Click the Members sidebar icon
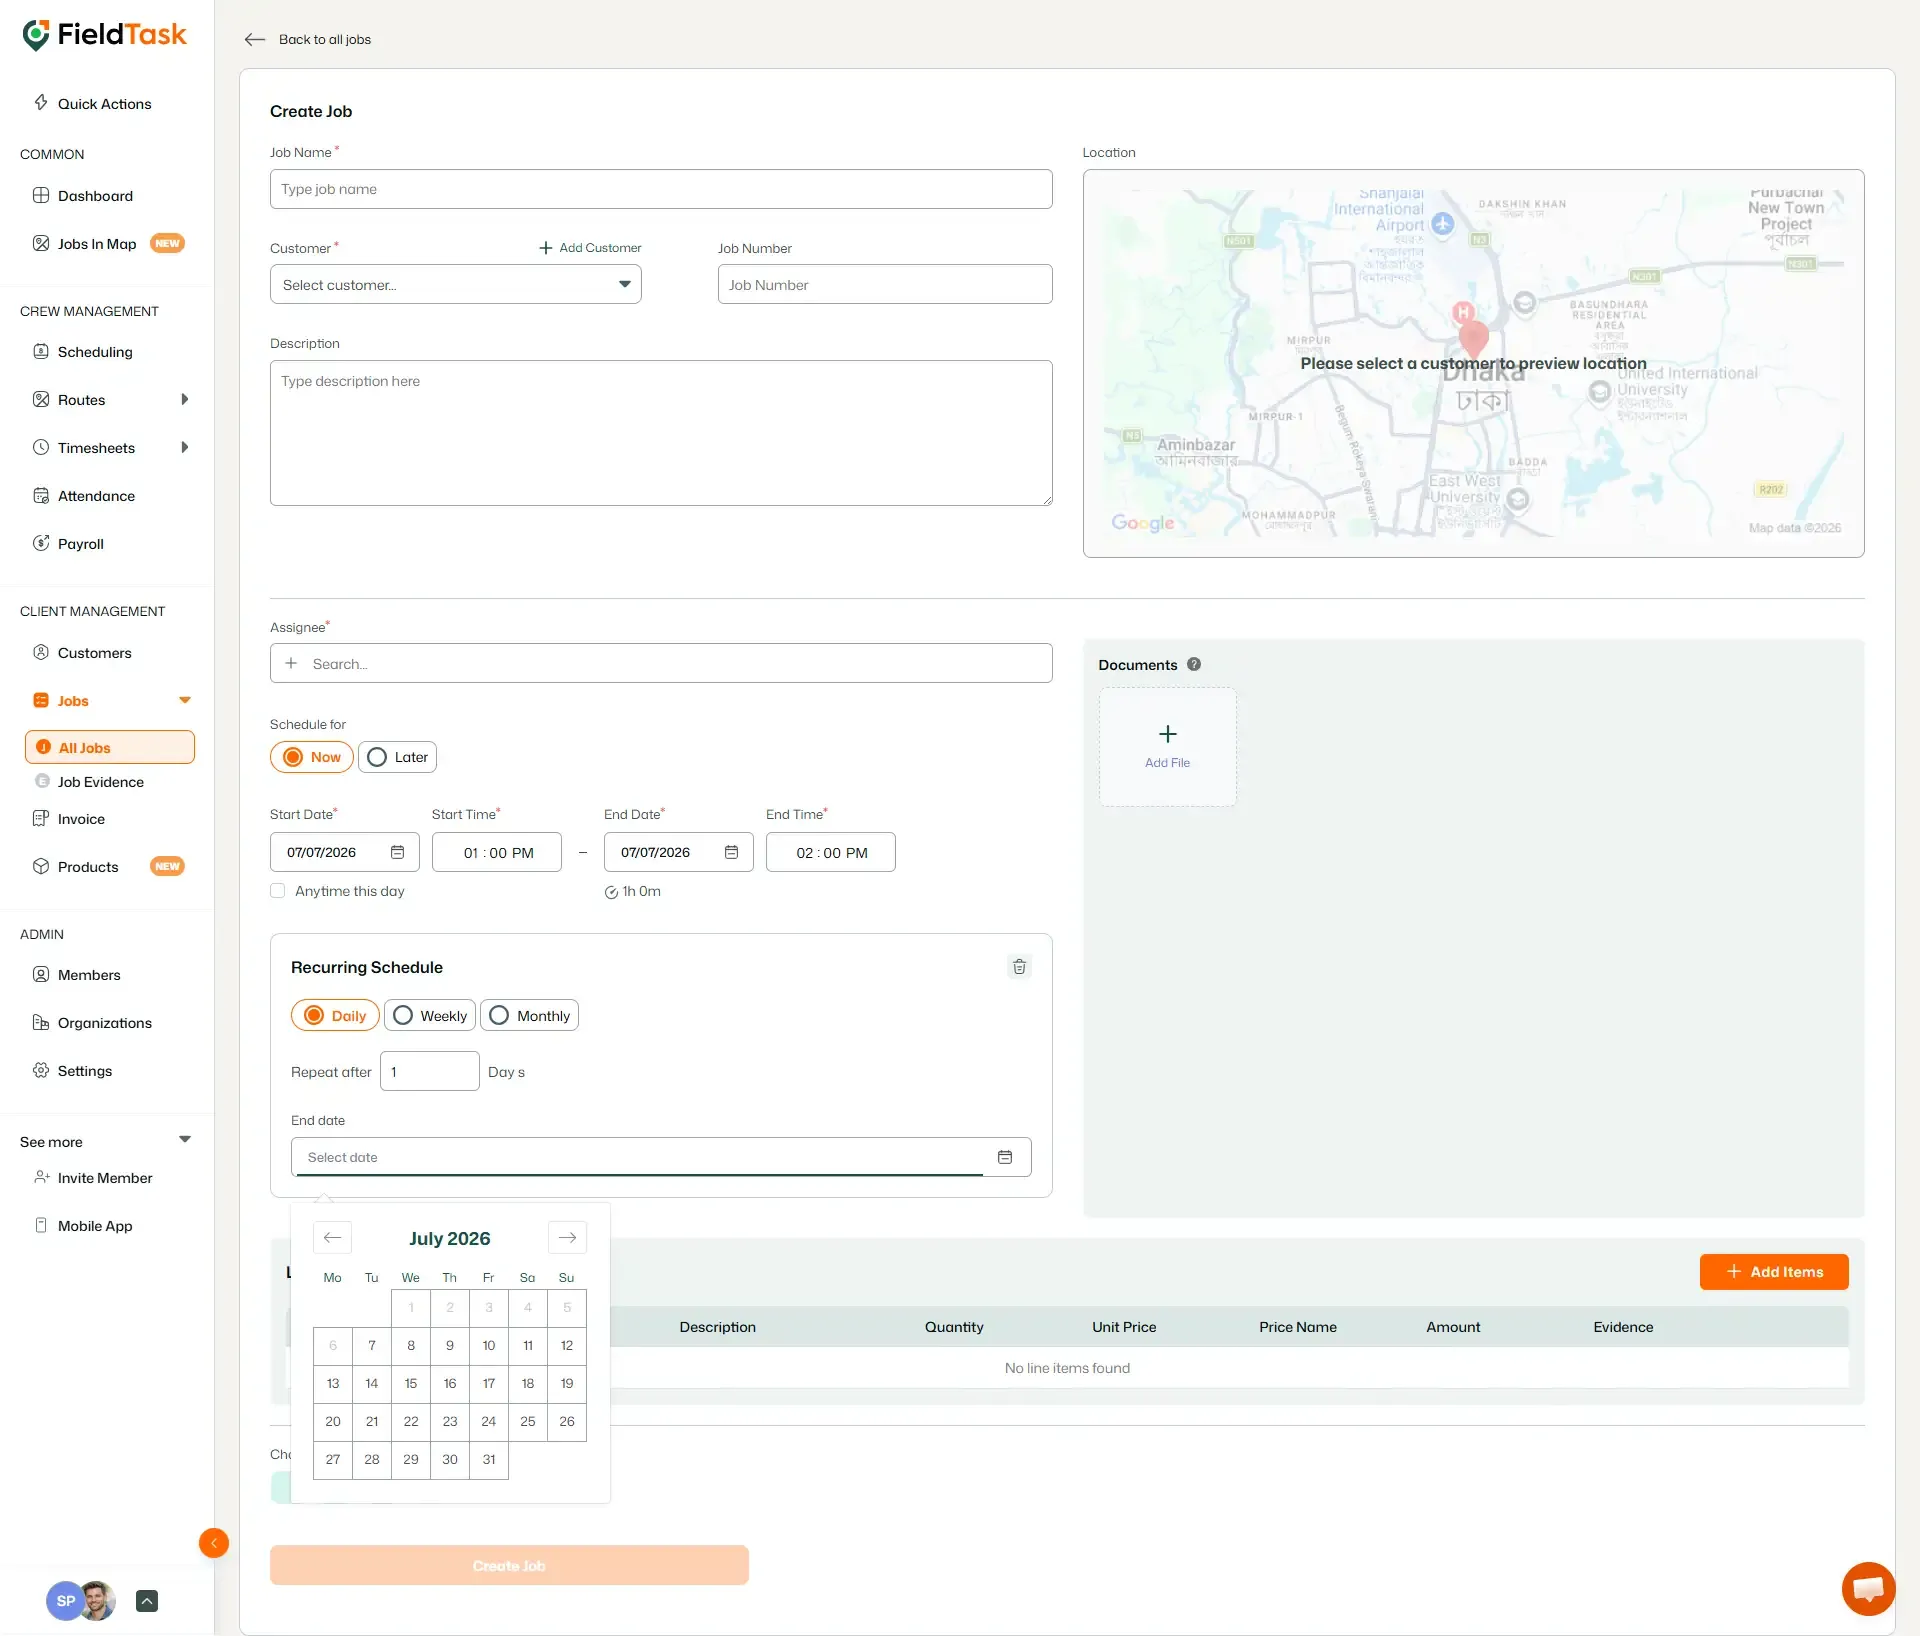This screenshot has width=1920, height=1636. coord(41,974)
